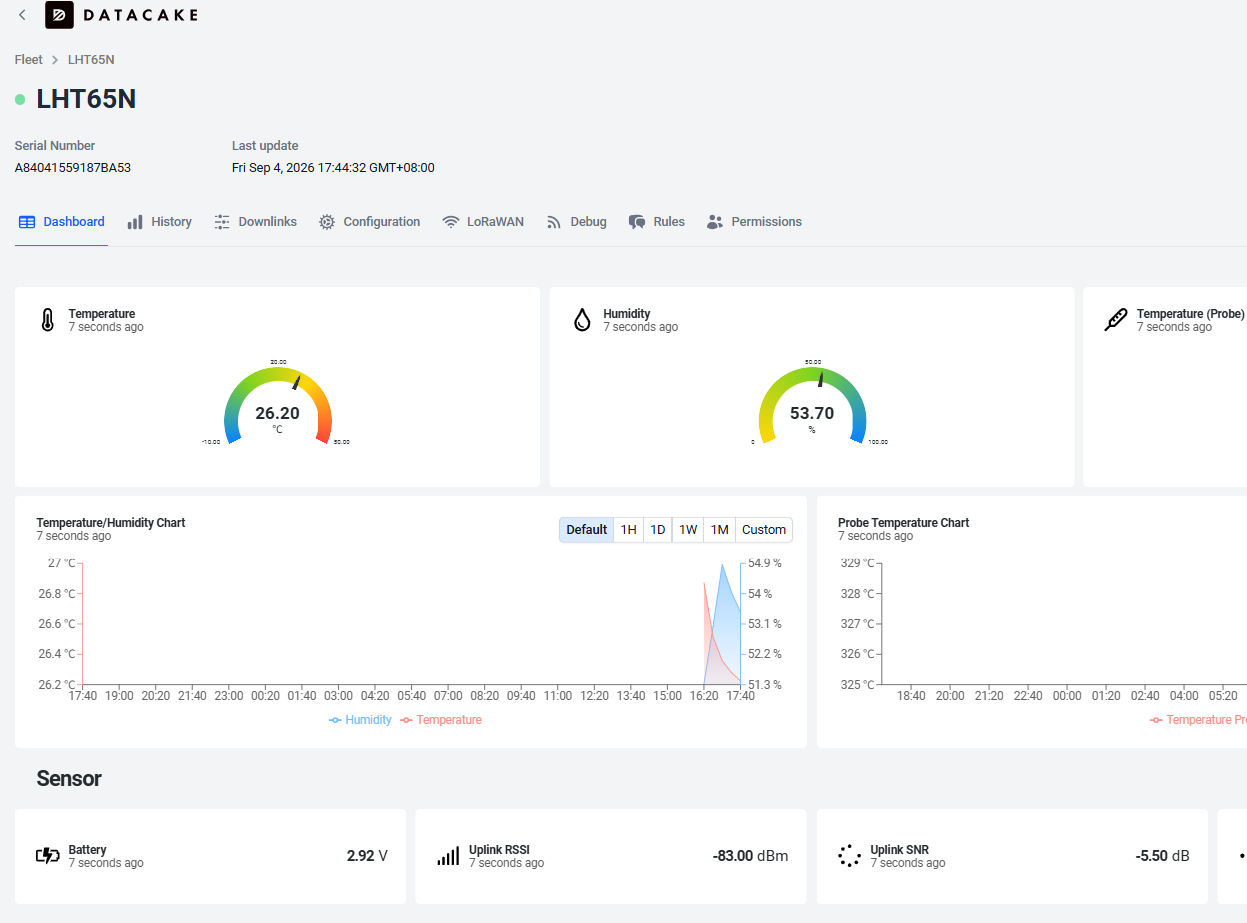Click the Temperature/Humidity Chart title
The height and width of the screenshot is (923, 1247).
pyautogui.click(x=111, y=523)
